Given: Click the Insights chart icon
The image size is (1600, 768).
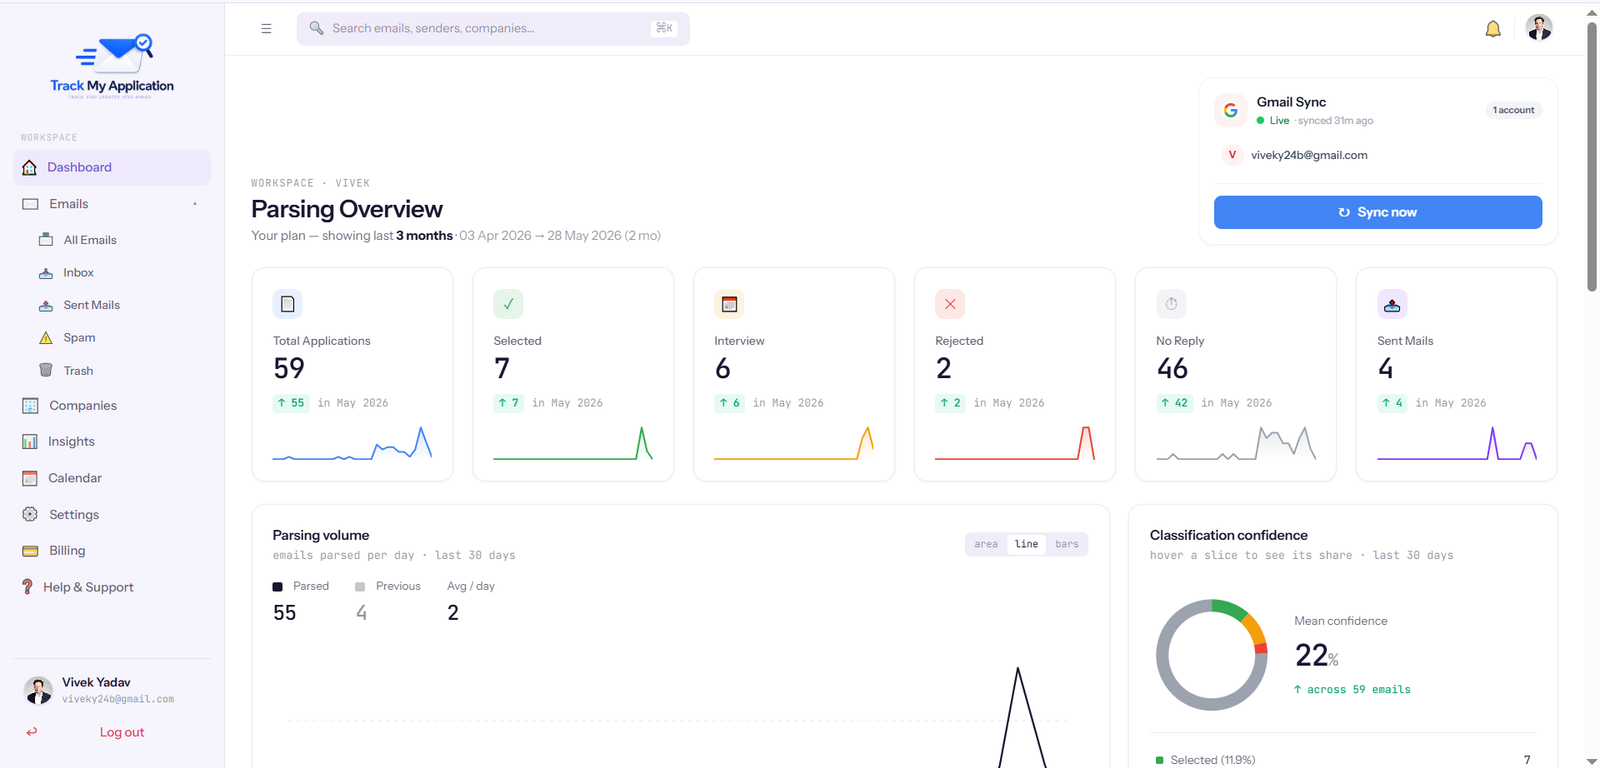Looking at the screenshot, I should pos(30,442).
